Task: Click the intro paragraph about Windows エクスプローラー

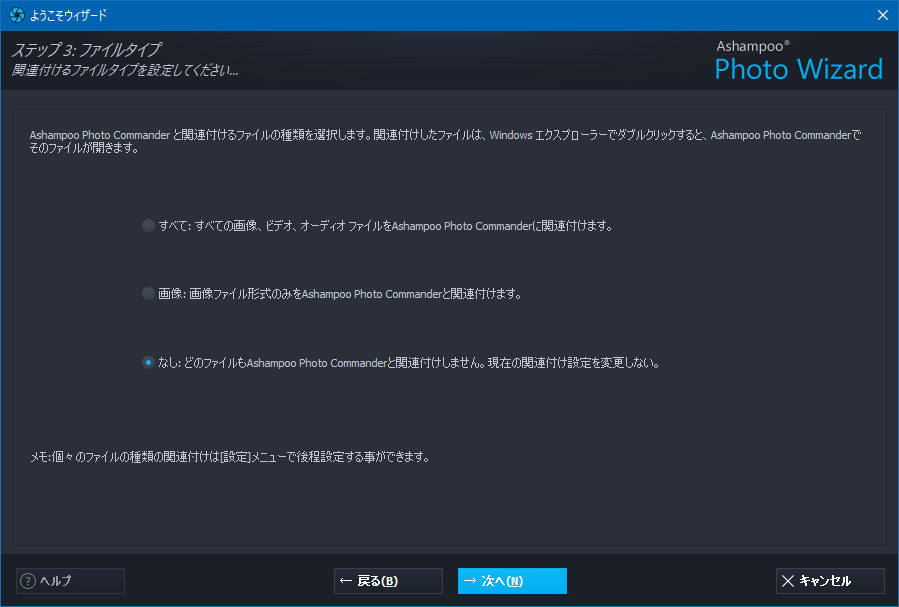Action: click(x=445, y=142)
